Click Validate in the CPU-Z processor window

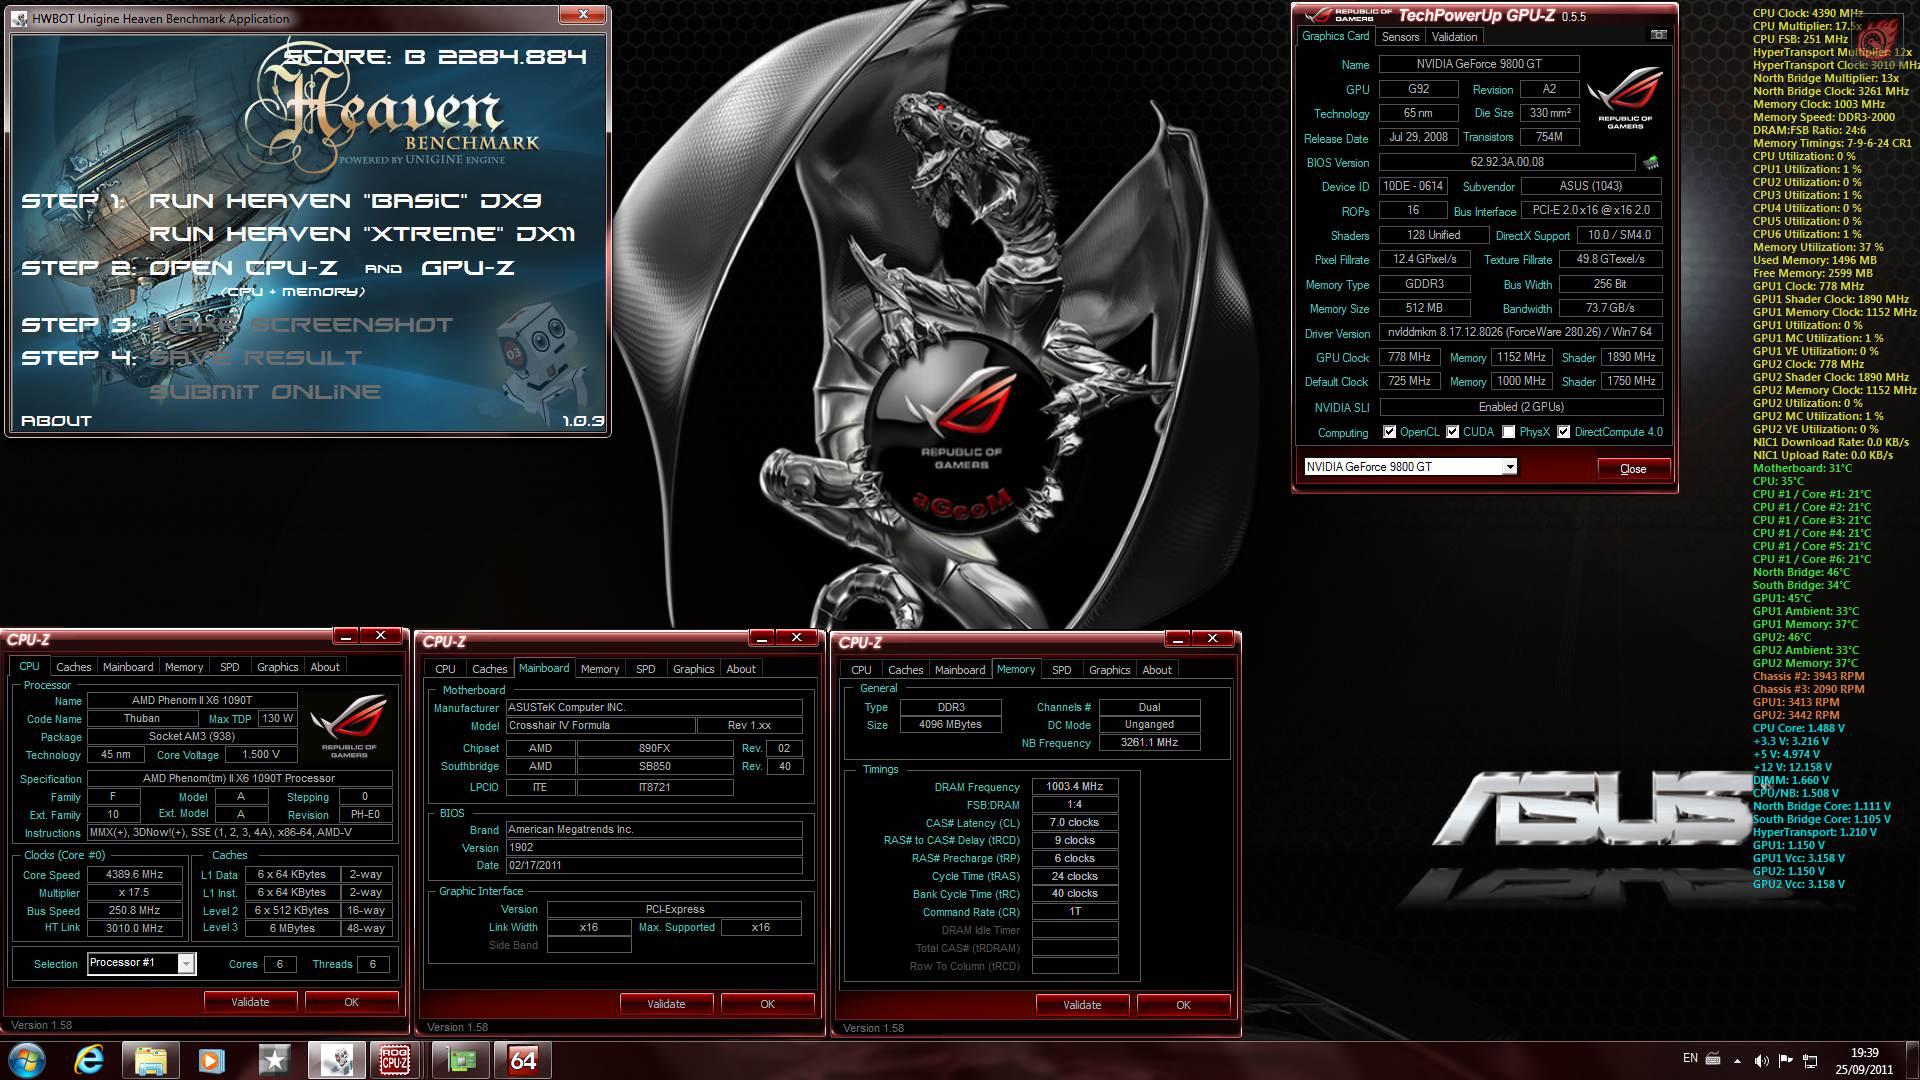pyautogui.click(x=250, y=1002)
